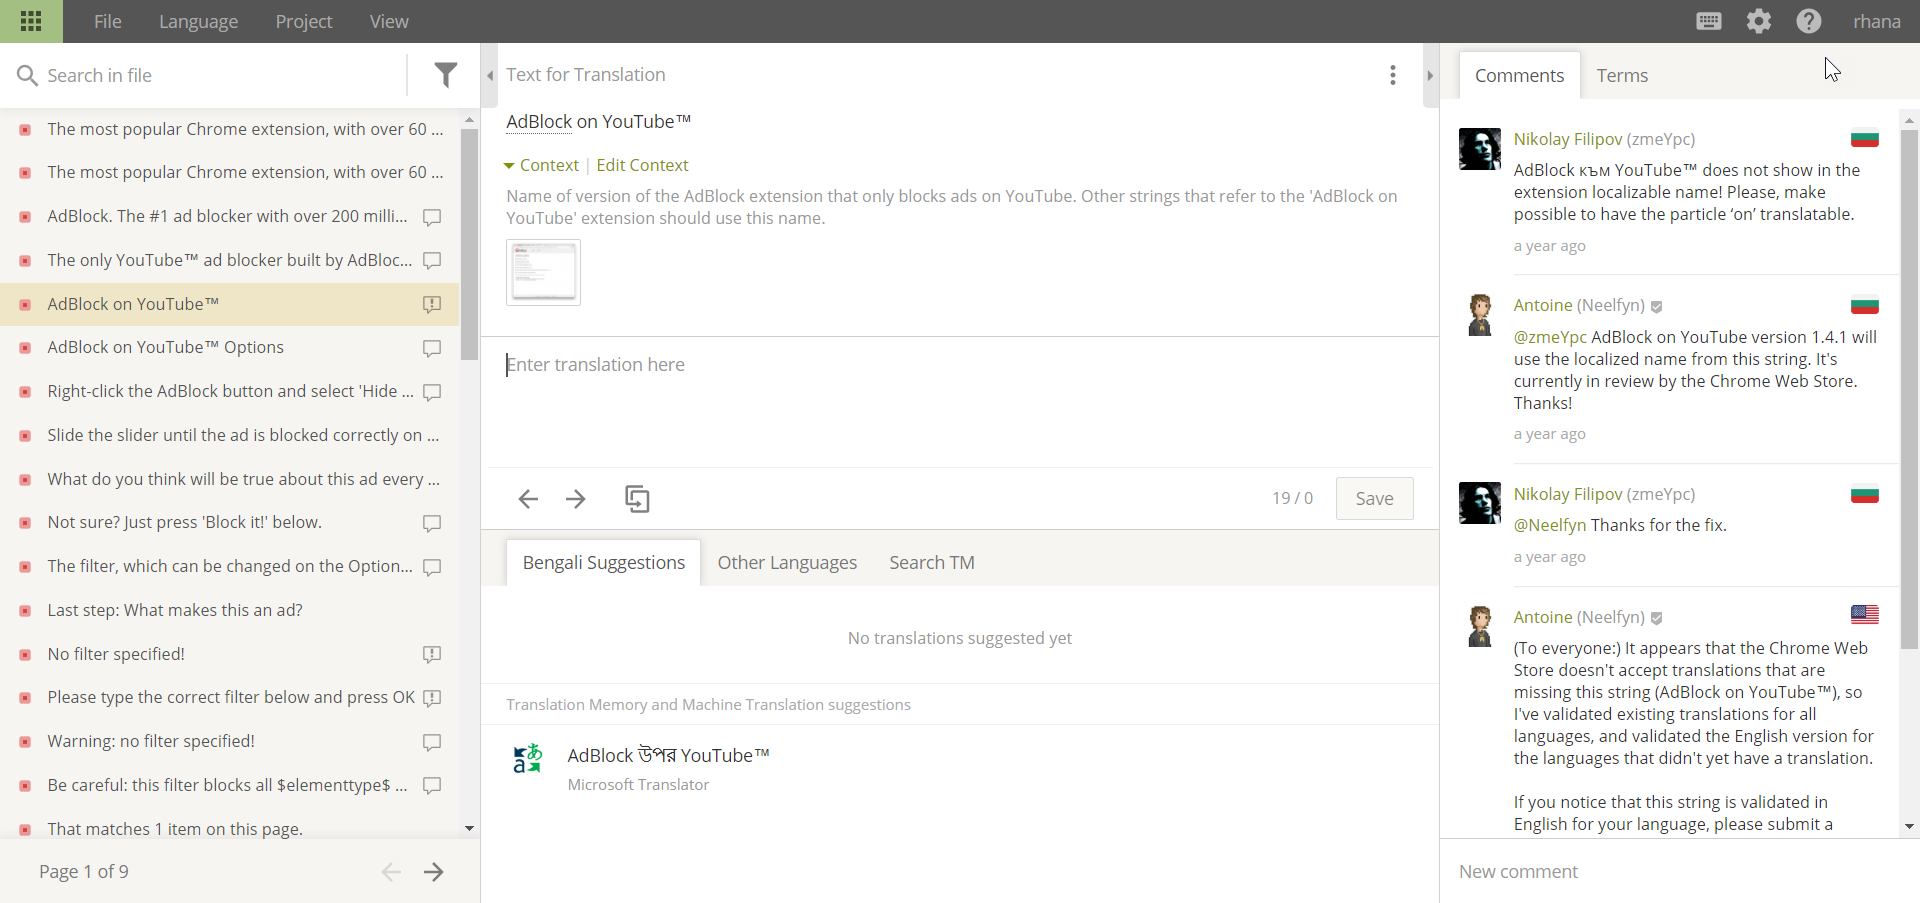Open issue icon on 'Please type the correct filter' row
Screen dimensions: 1920x903
click(432, 698)
